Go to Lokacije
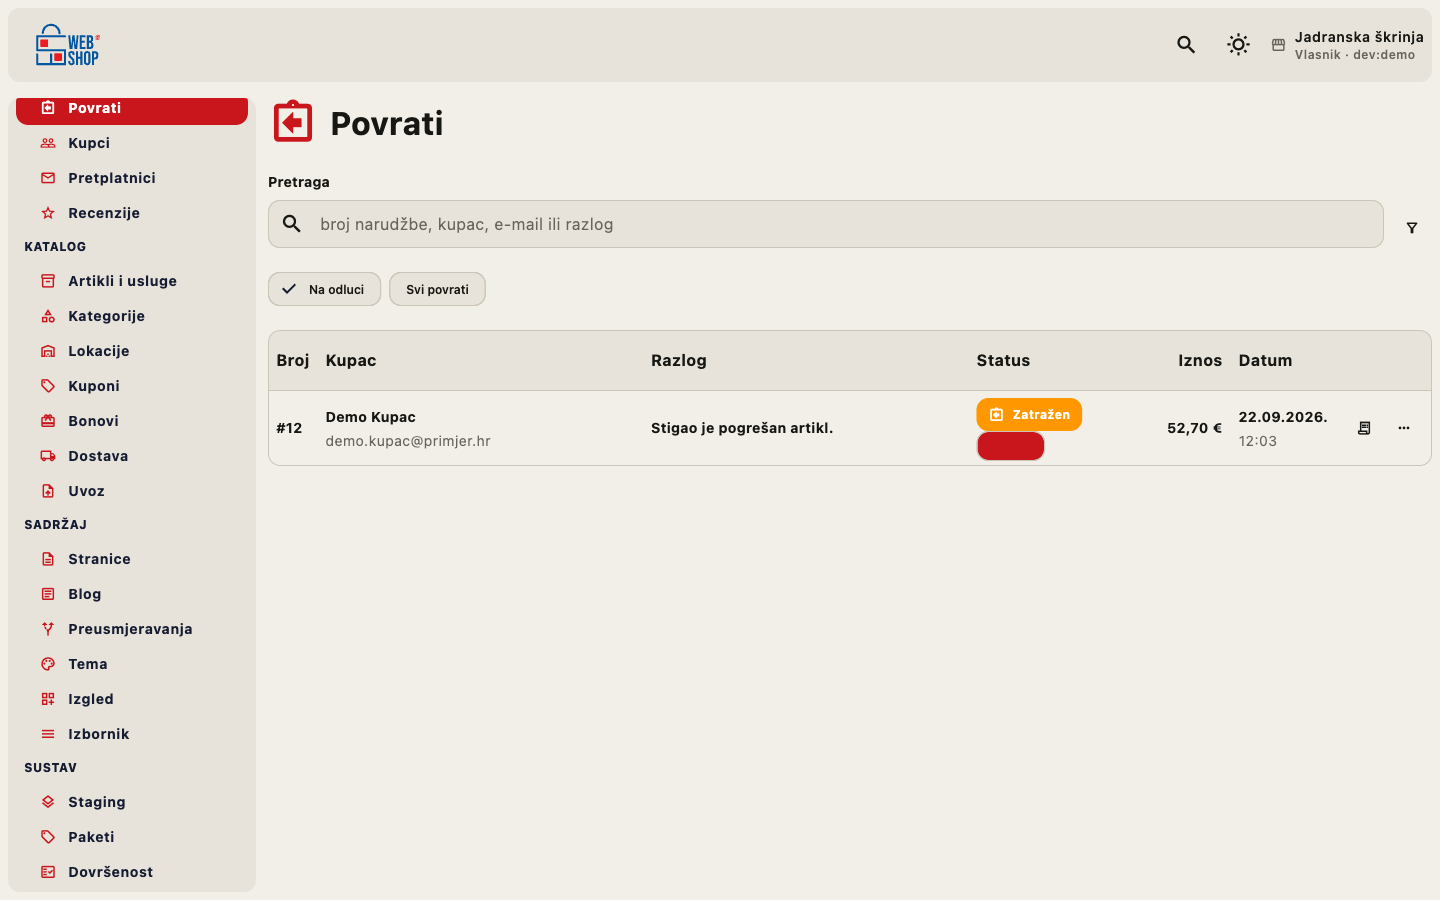 pos(132,351)
